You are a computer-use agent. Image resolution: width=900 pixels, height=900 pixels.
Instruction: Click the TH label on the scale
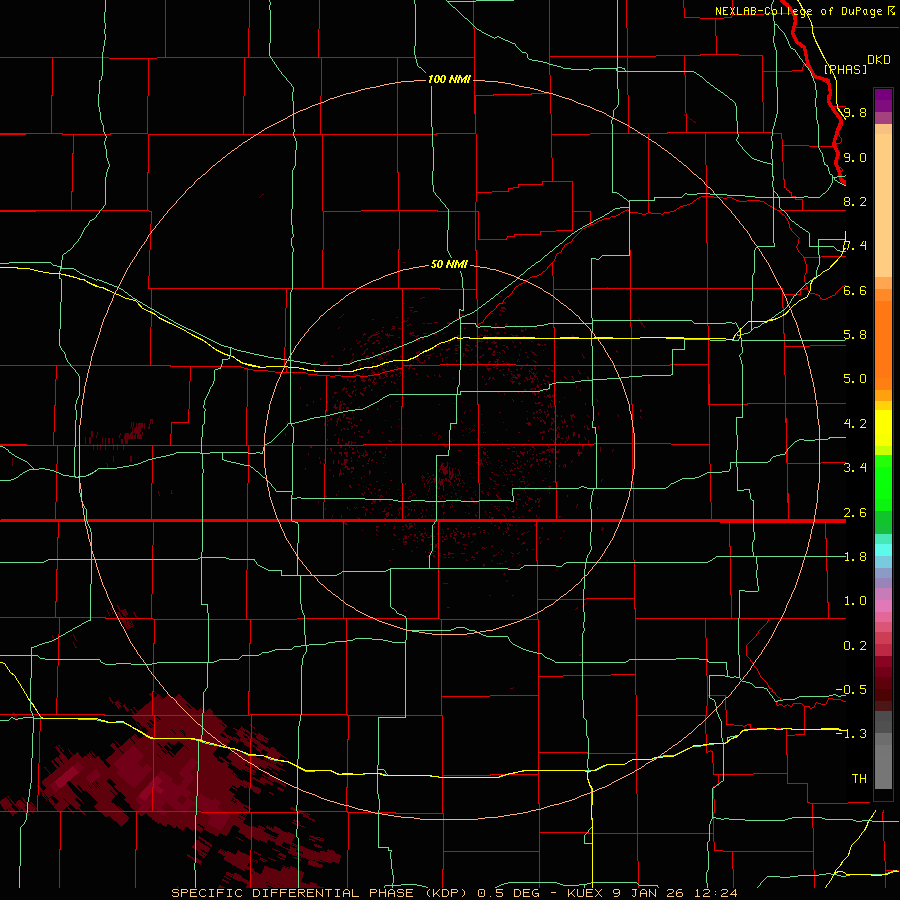pyautogui.click(x=859, y=778)
